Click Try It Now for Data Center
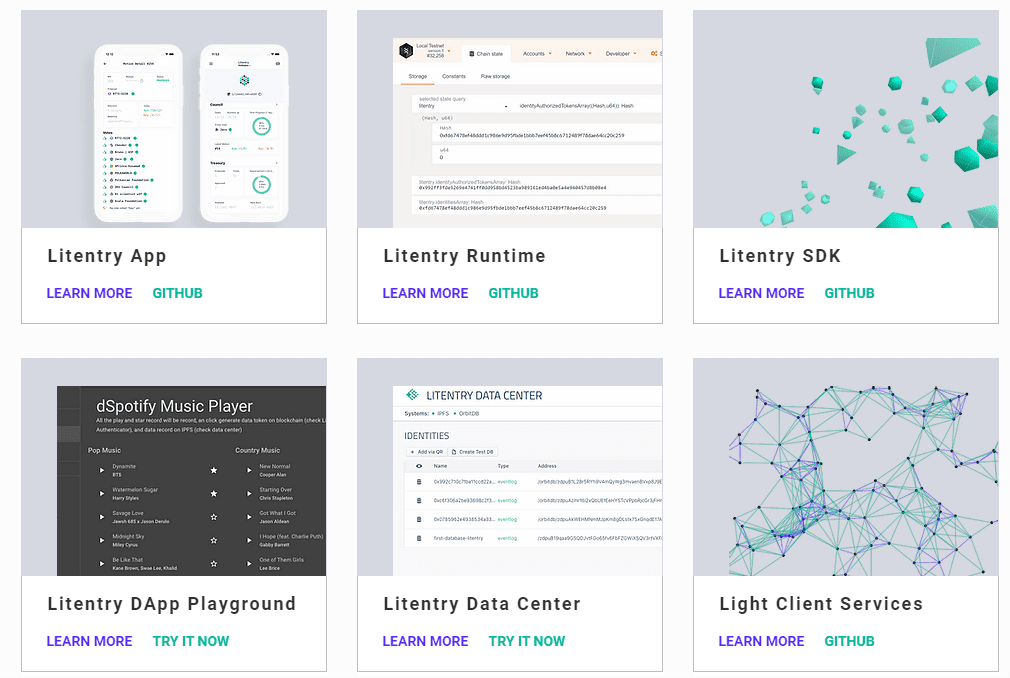The width and height of the screenshot is (1010, 678). 527,641
